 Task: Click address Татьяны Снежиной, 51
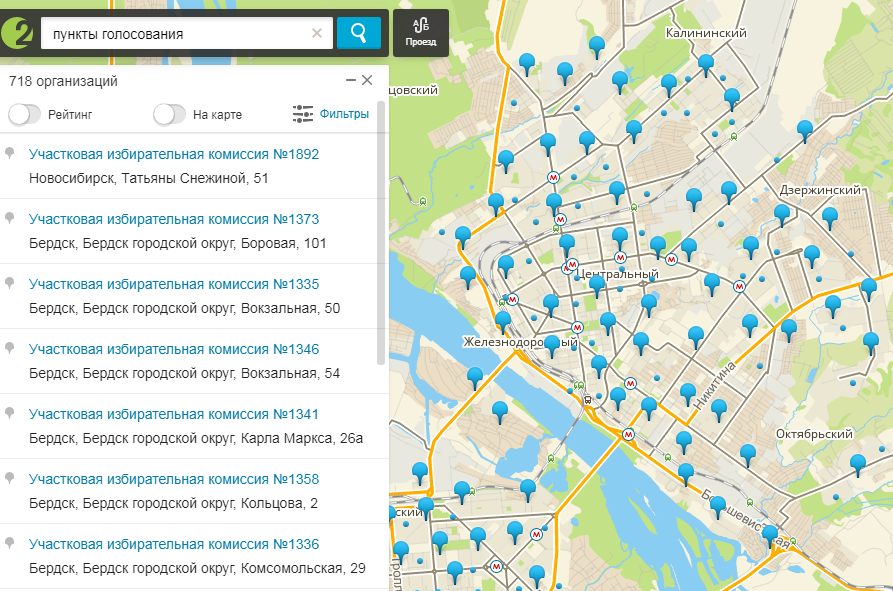195,178
